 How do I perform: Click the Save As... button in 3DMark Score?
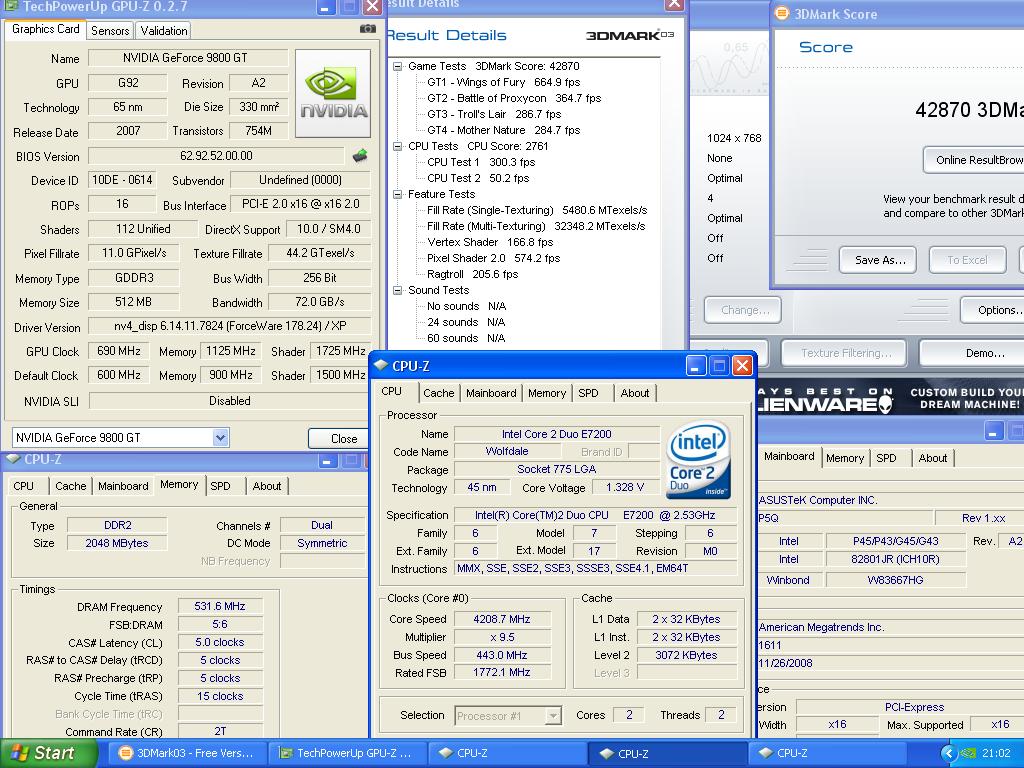pos(880,260)
